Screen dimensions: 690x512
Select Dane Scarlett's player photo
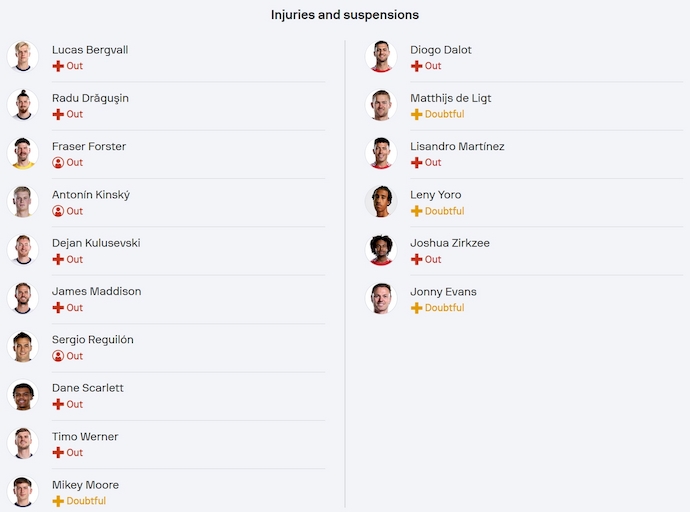click(22, 395)
